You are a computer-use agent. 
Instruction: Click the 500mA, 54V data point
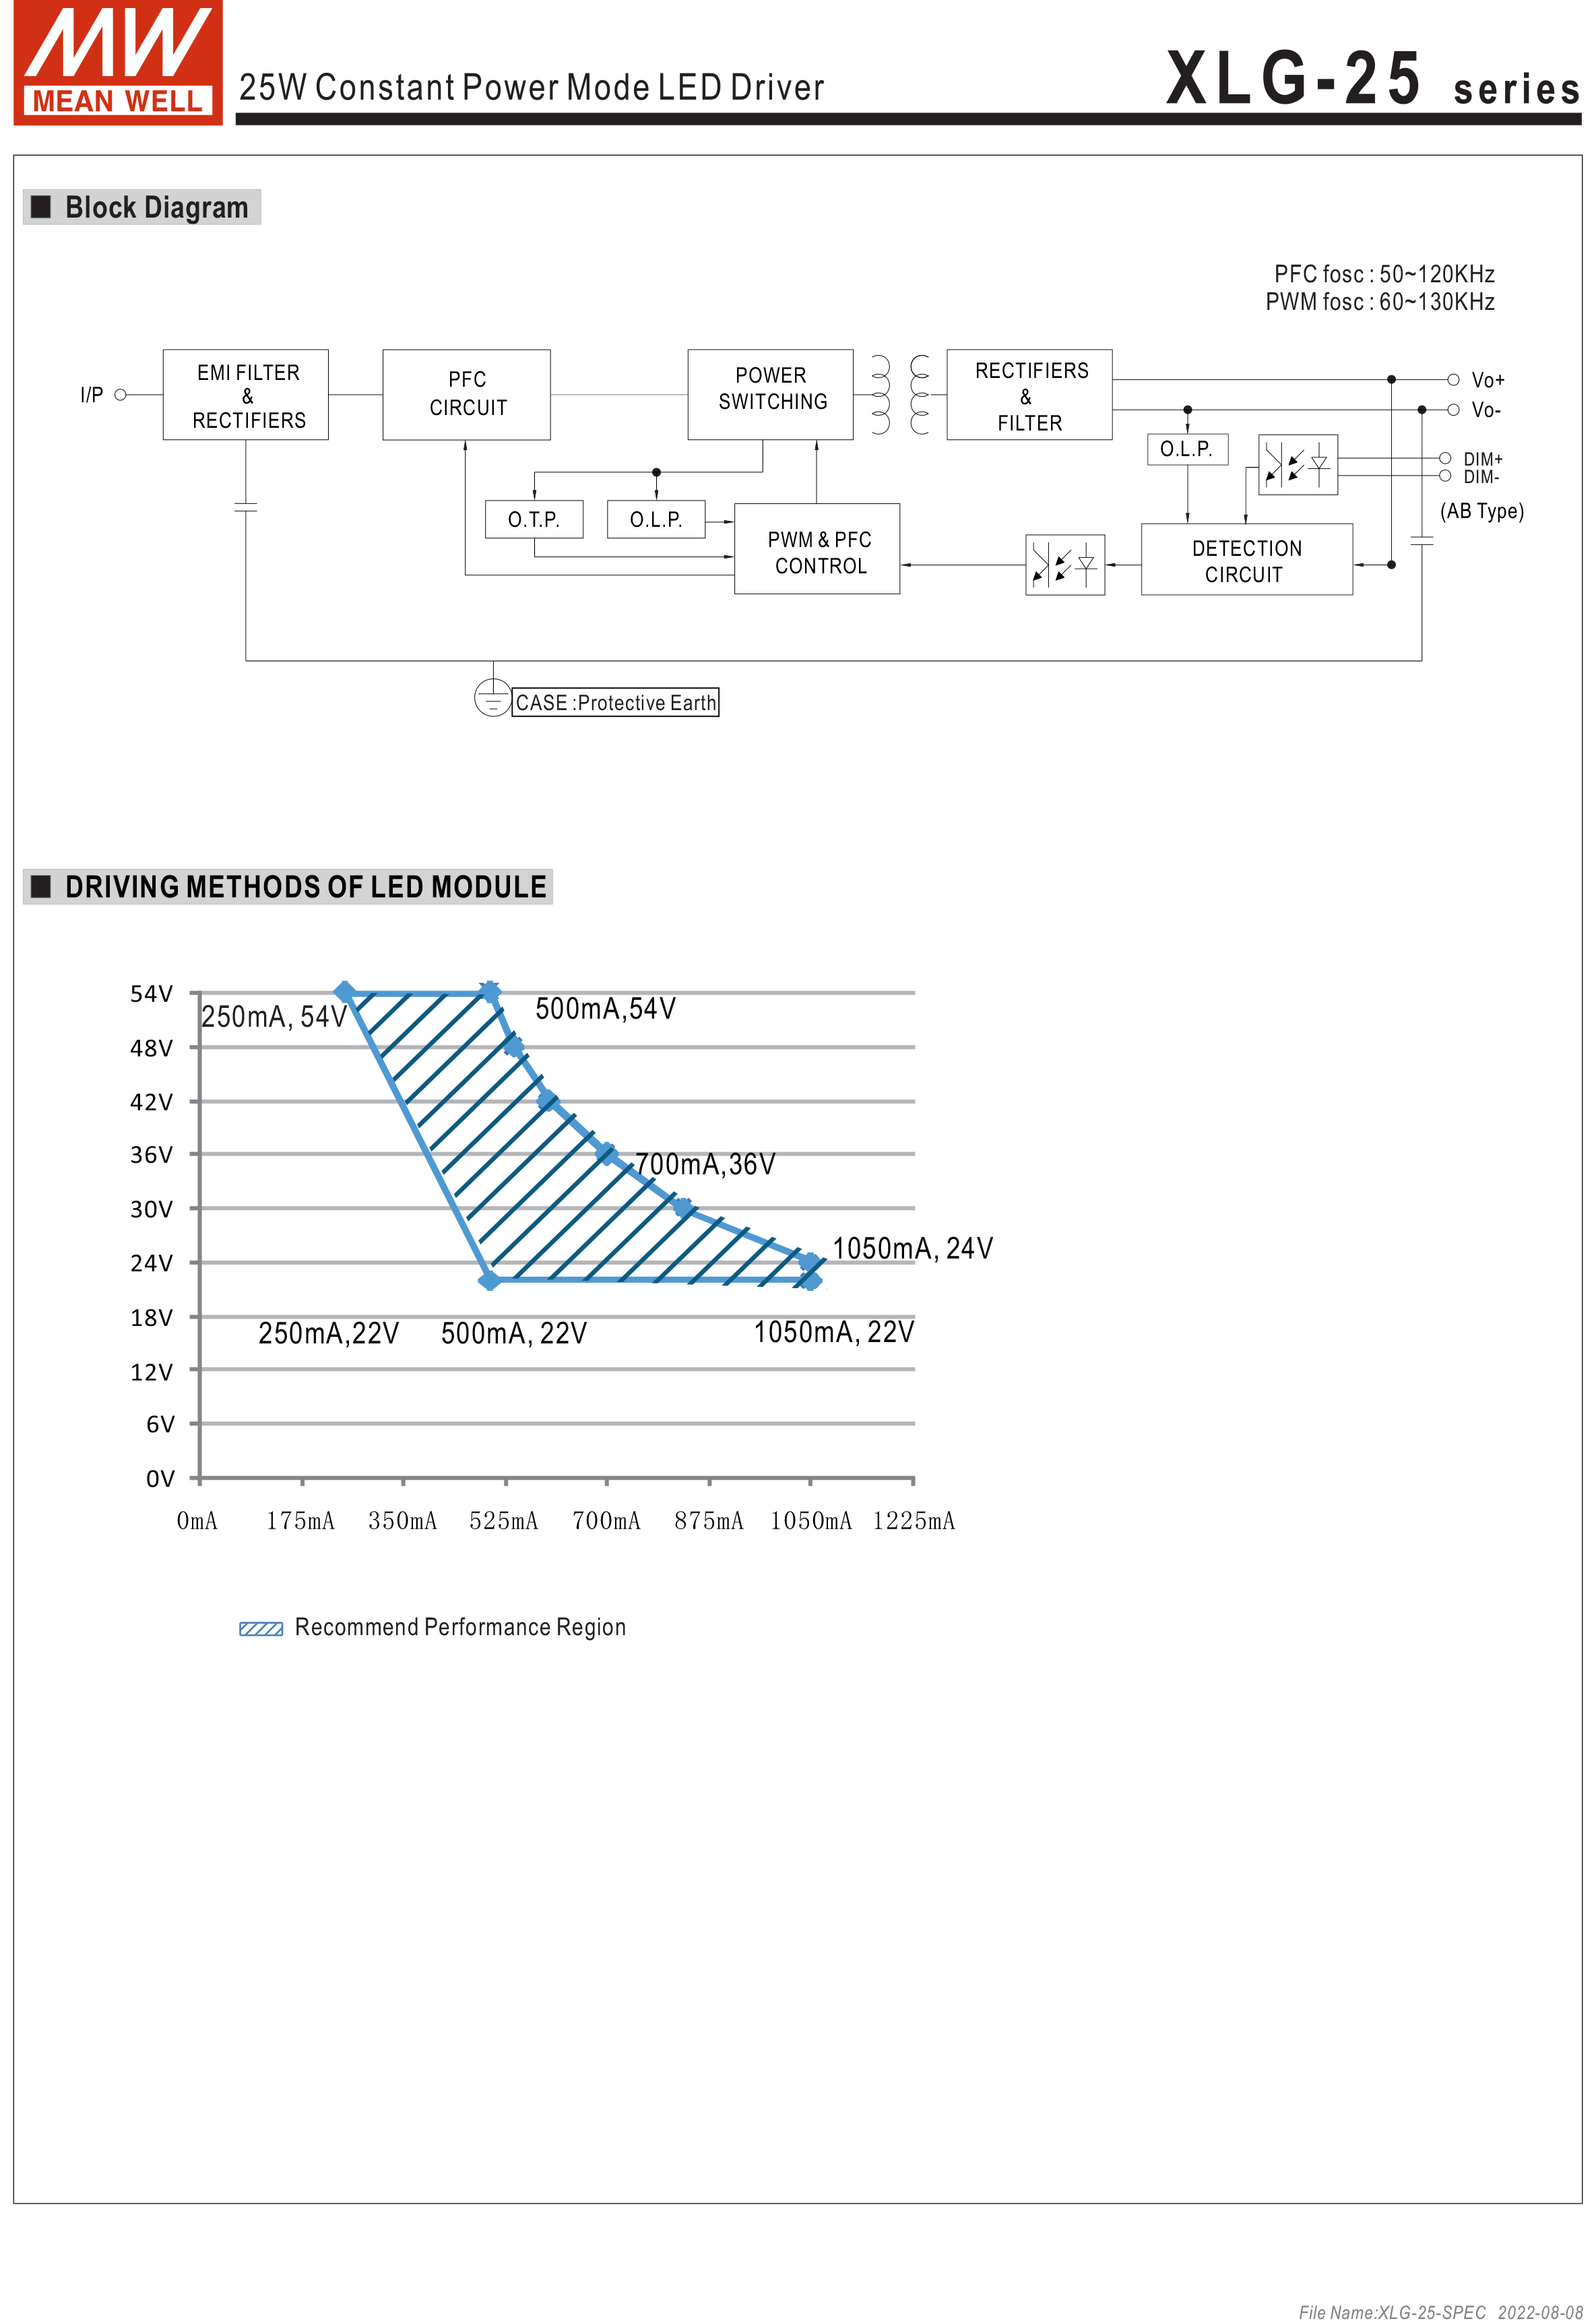coord(489,992)
